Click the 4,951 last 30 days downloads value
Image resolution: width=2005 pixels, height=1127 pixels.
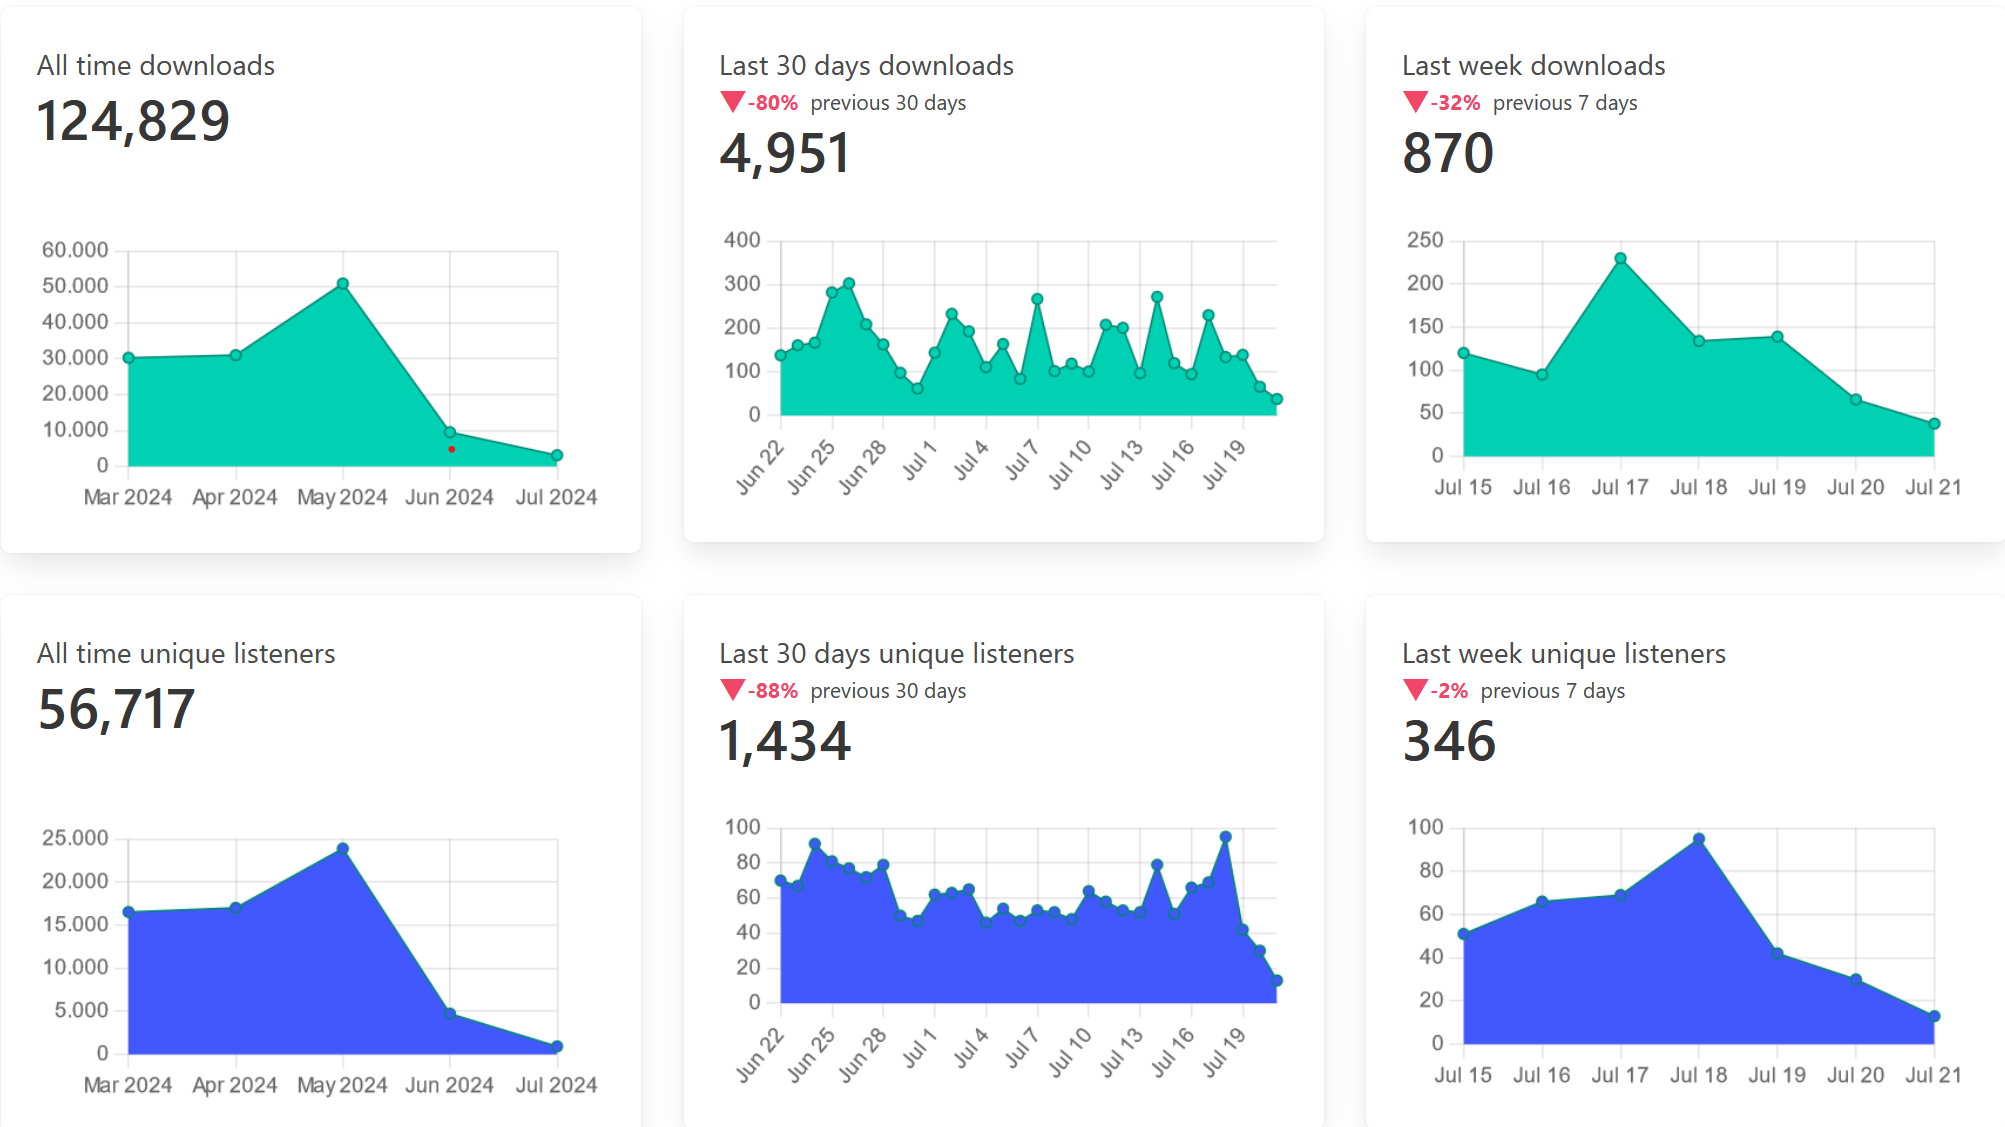tap(785, 154)
